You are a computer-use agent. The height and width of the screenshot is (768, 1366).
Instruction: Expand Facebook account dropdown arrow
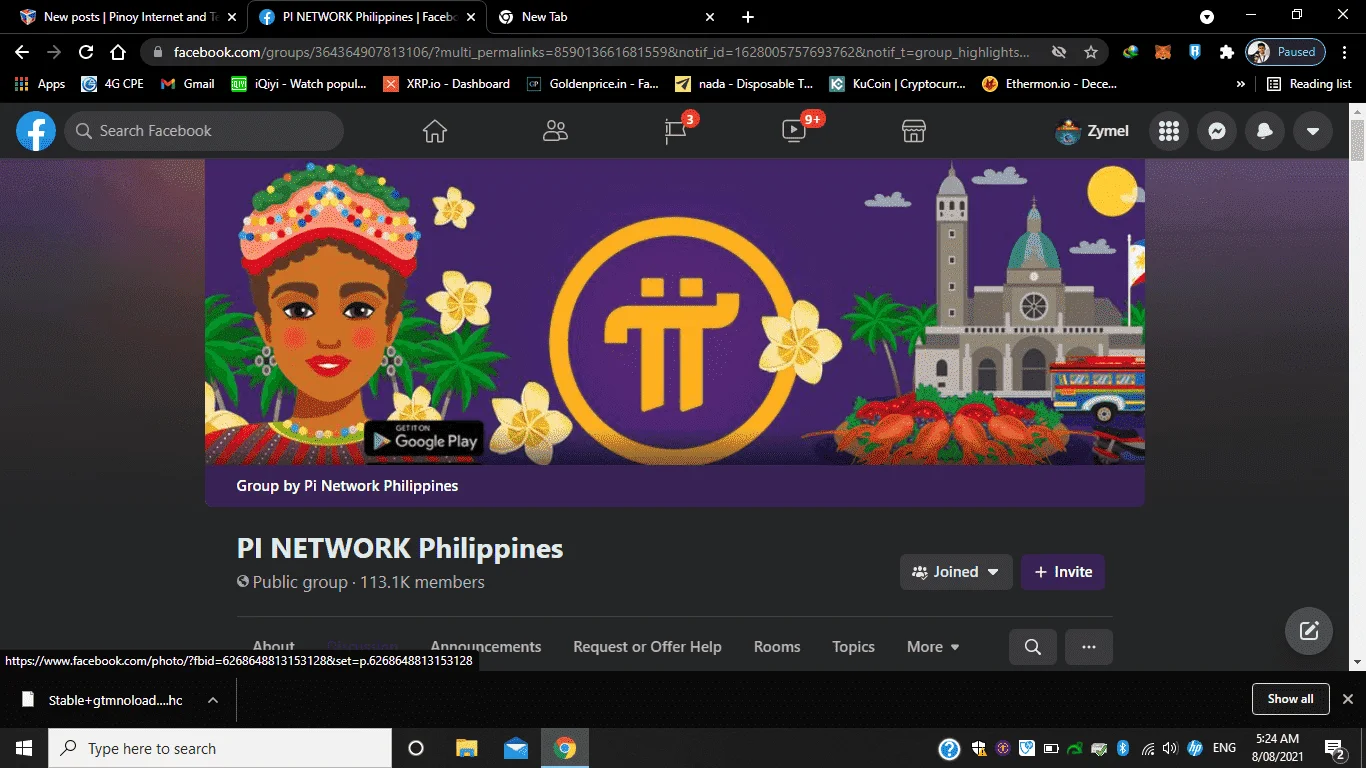[x=1313, y=131]
